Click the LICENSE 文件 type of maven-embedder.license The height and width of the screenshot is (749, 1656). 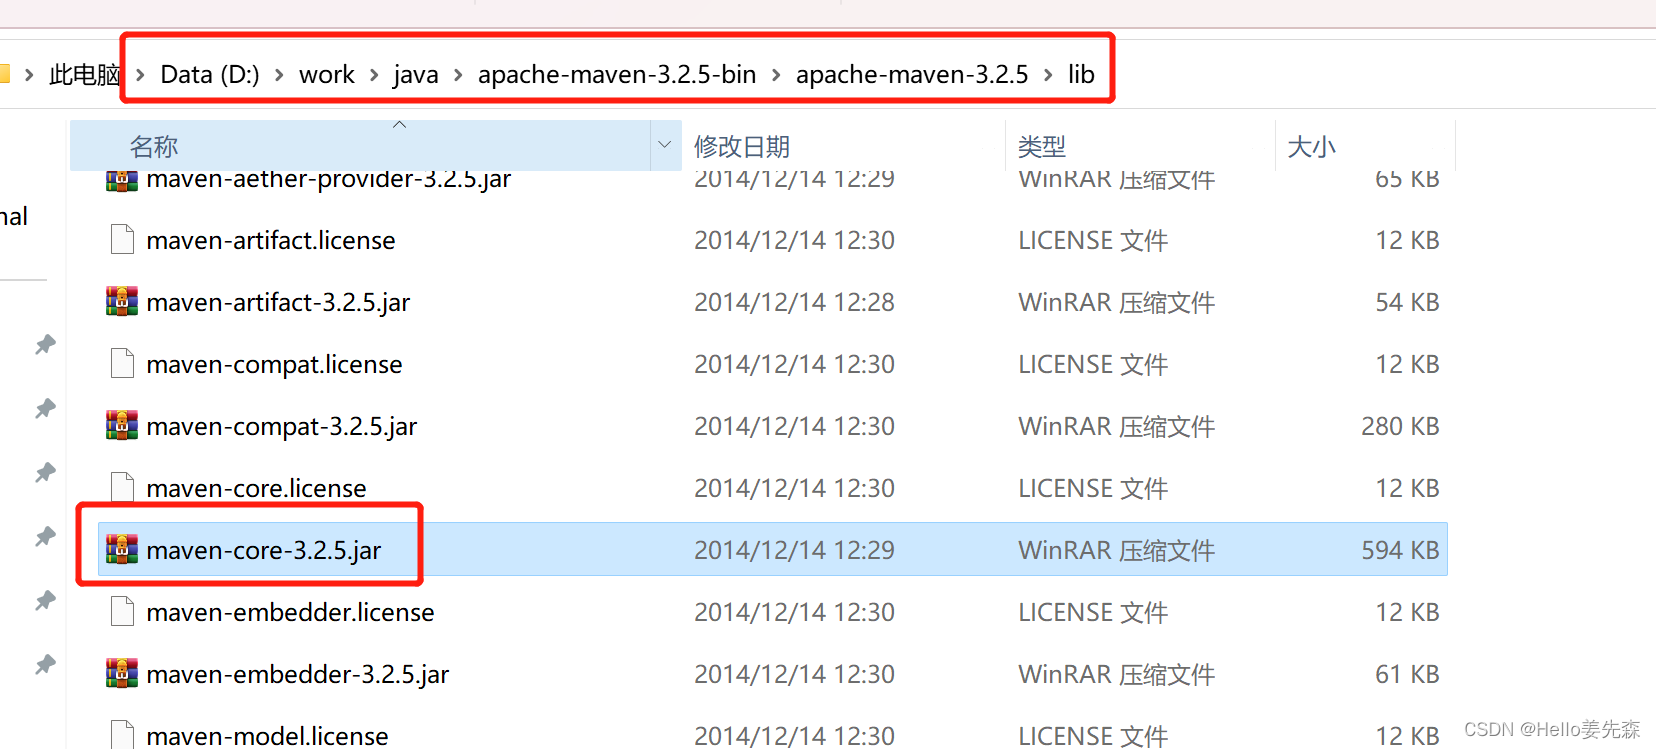pyautogui.click(x=1093, y=612)
